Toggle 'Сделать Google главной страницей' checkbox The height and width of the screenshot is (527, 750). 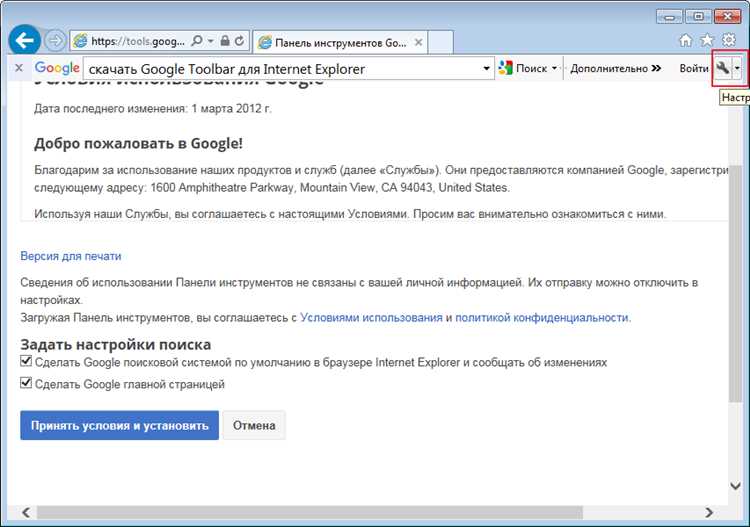tap(26, 383)
